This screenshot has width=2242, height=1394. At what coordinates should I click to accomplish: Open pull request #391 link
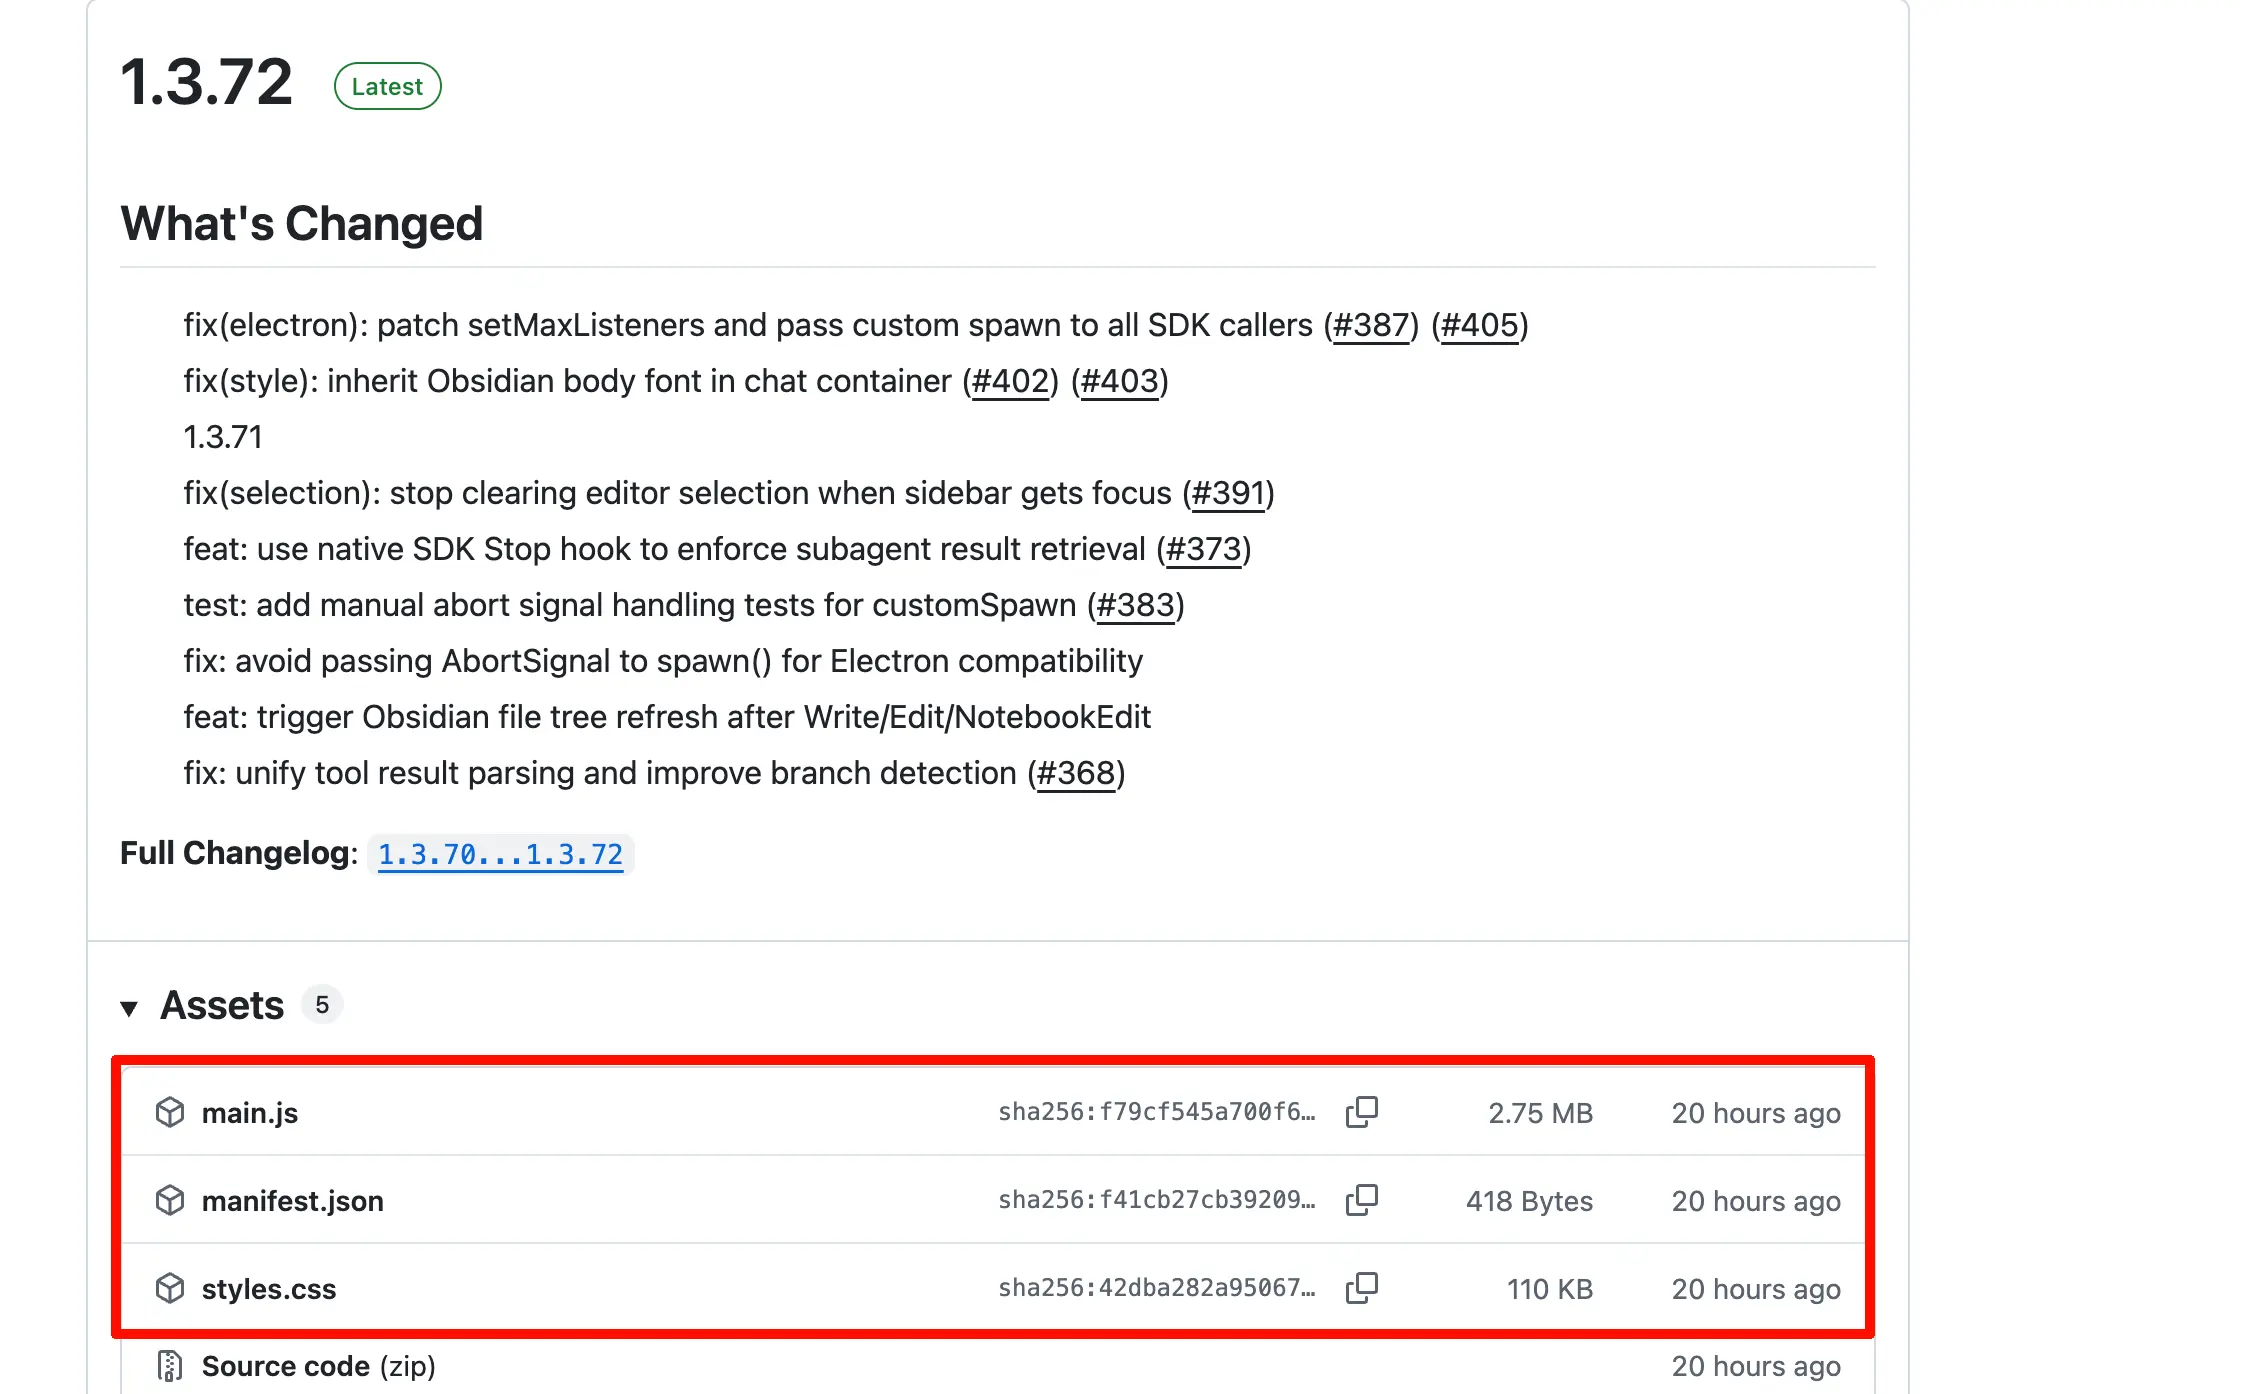click(x=1228, y=493)
